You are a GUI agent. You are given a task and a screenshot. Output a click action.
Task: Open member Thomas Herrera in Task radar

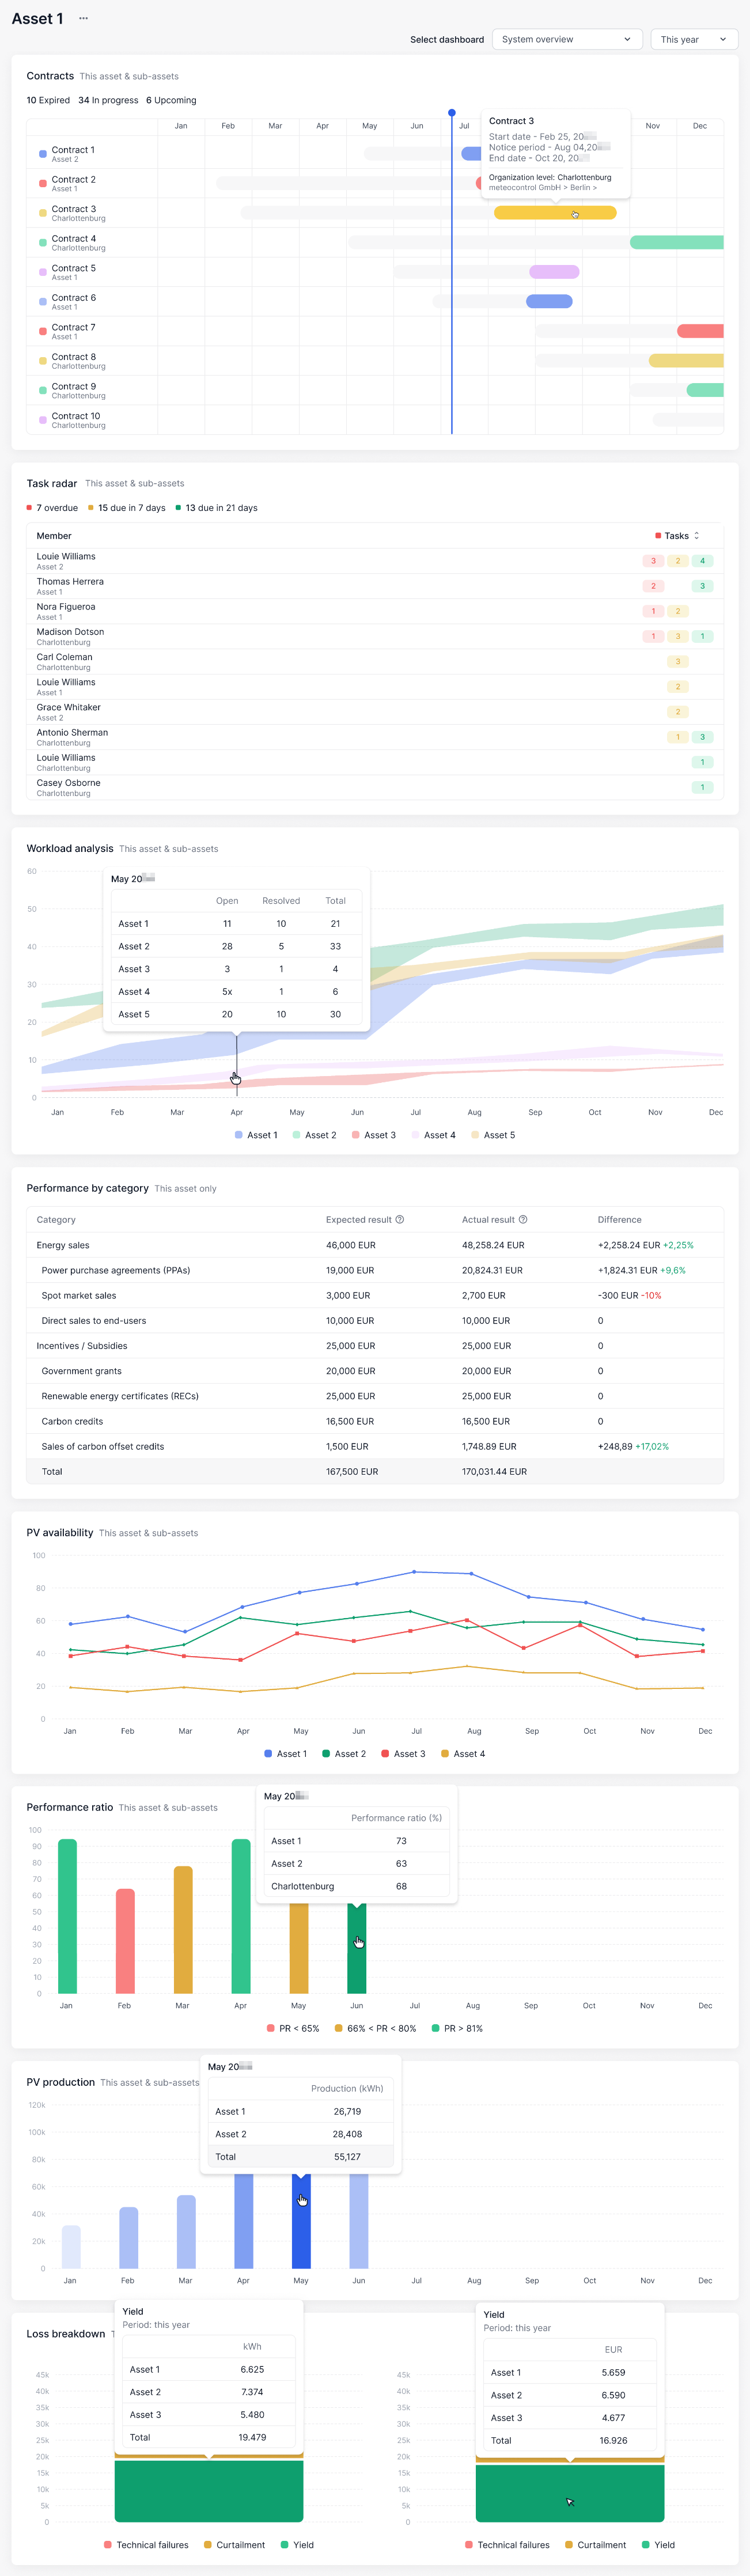(x=70, y=582)
